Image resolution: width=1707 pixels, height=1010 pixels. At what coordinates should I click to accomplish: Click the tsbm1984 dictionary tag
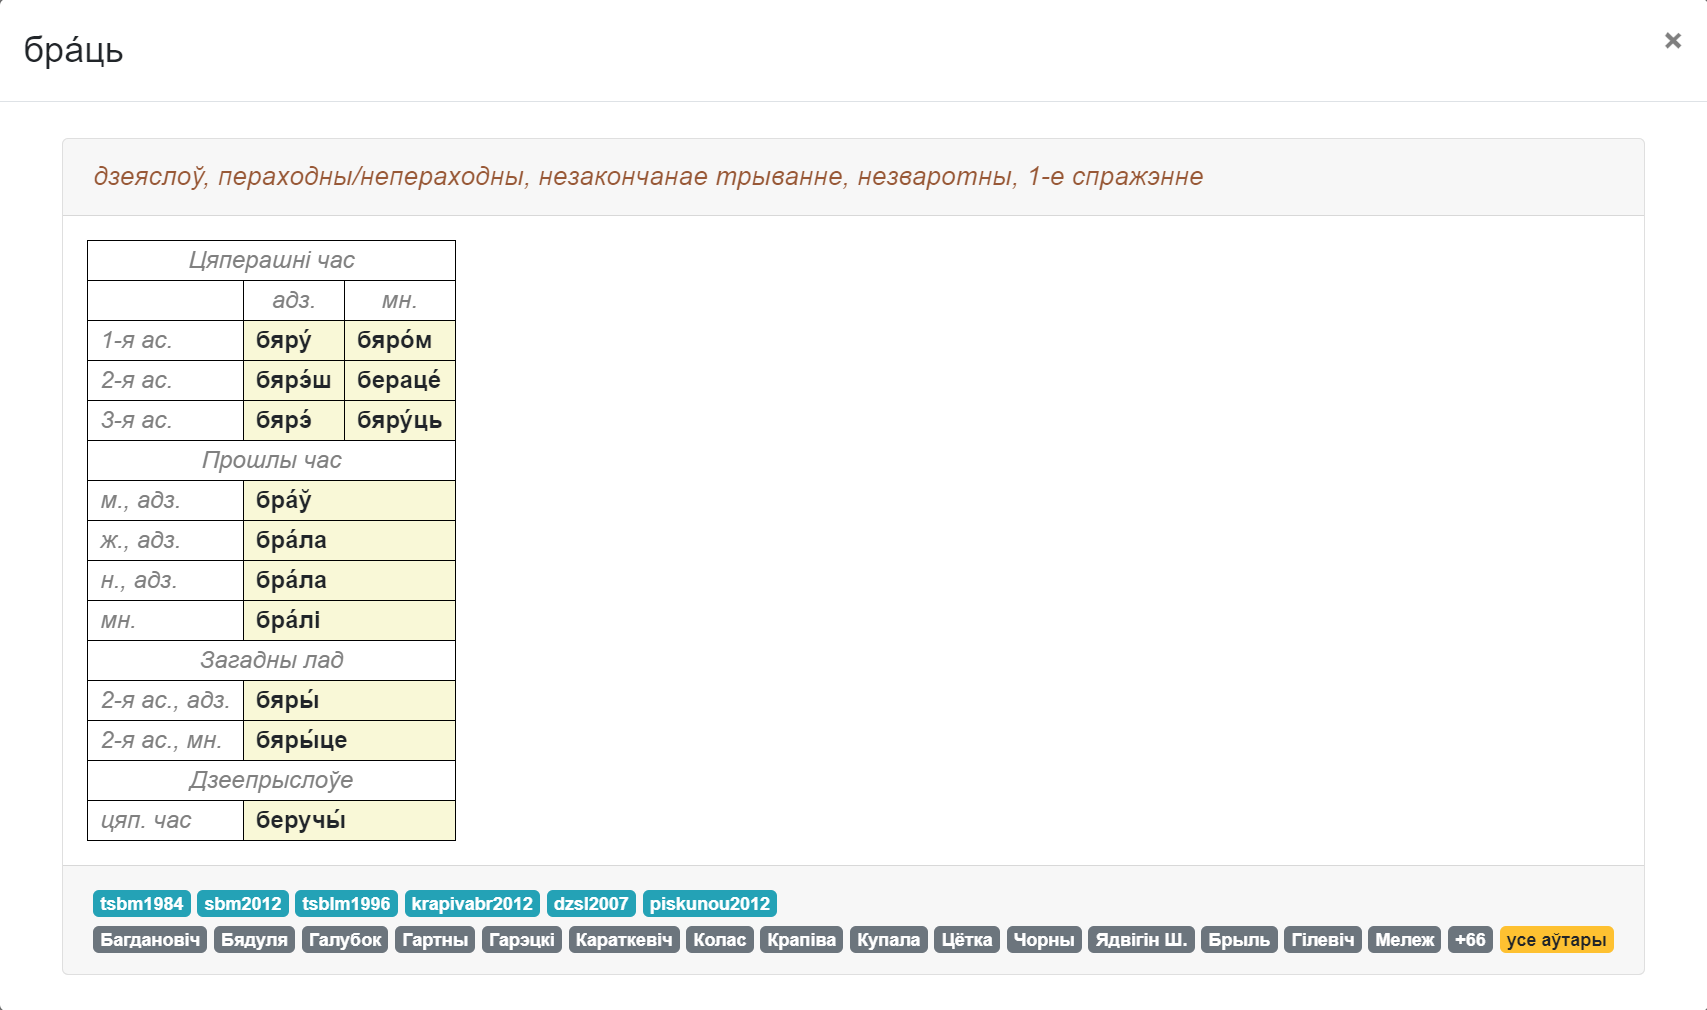[x=141, y=904]
